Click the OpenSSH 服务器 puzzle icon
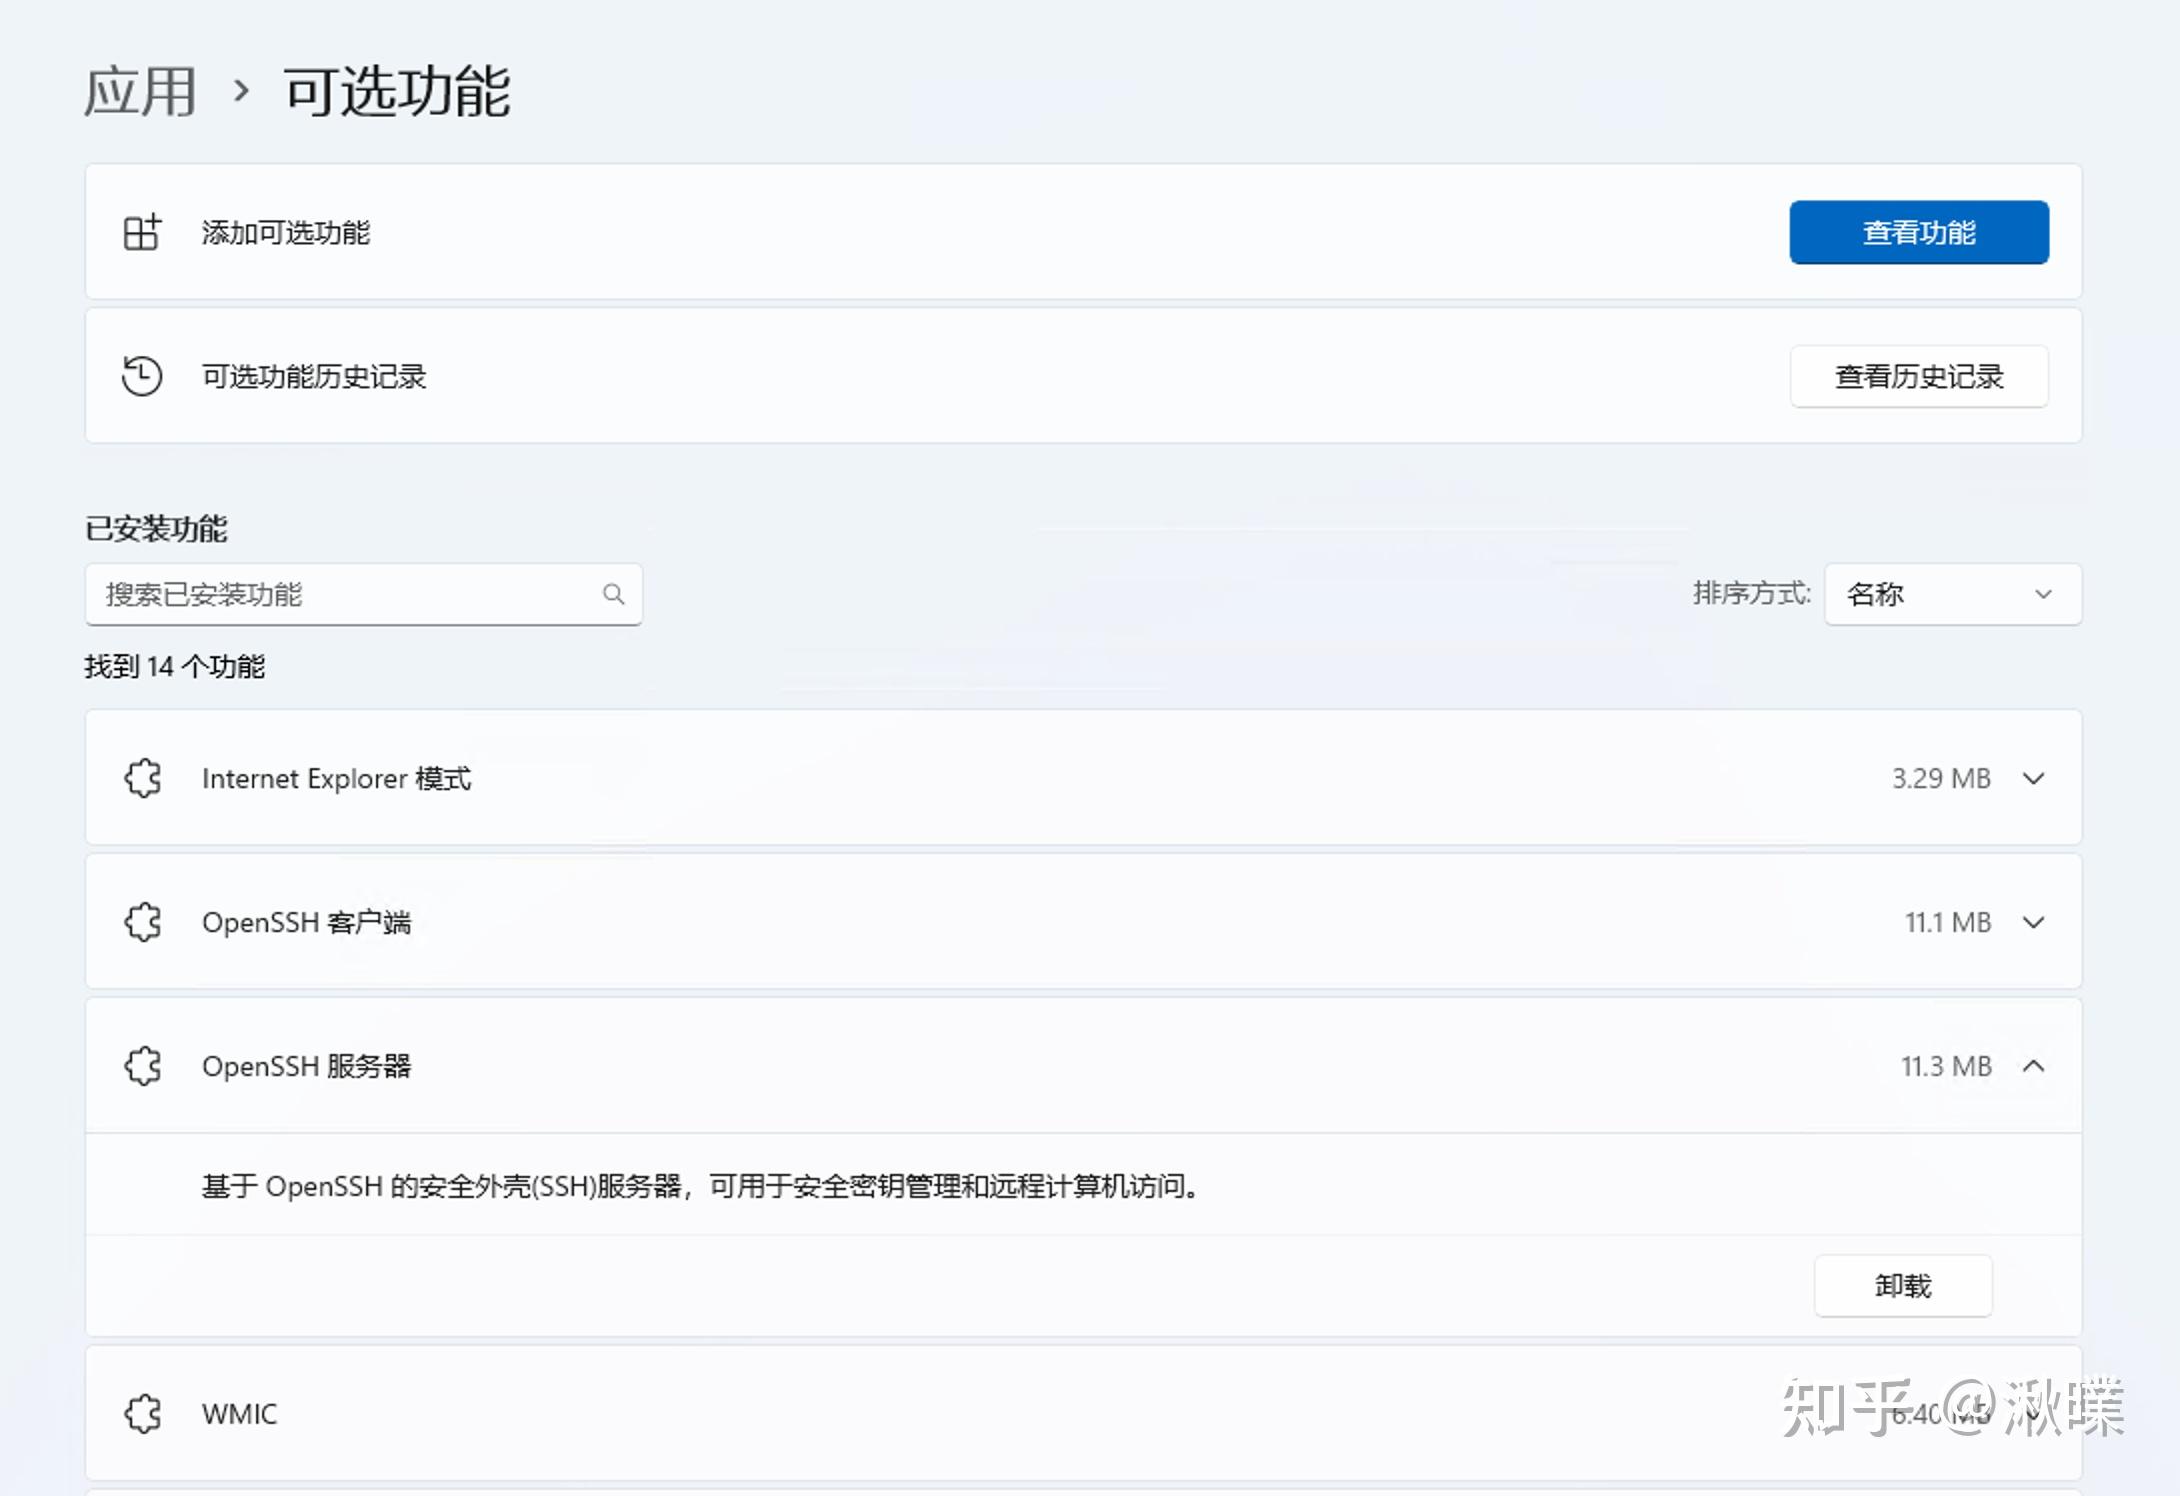The width and height of the screenshot is (2180, 1496). coord(144,1066)
